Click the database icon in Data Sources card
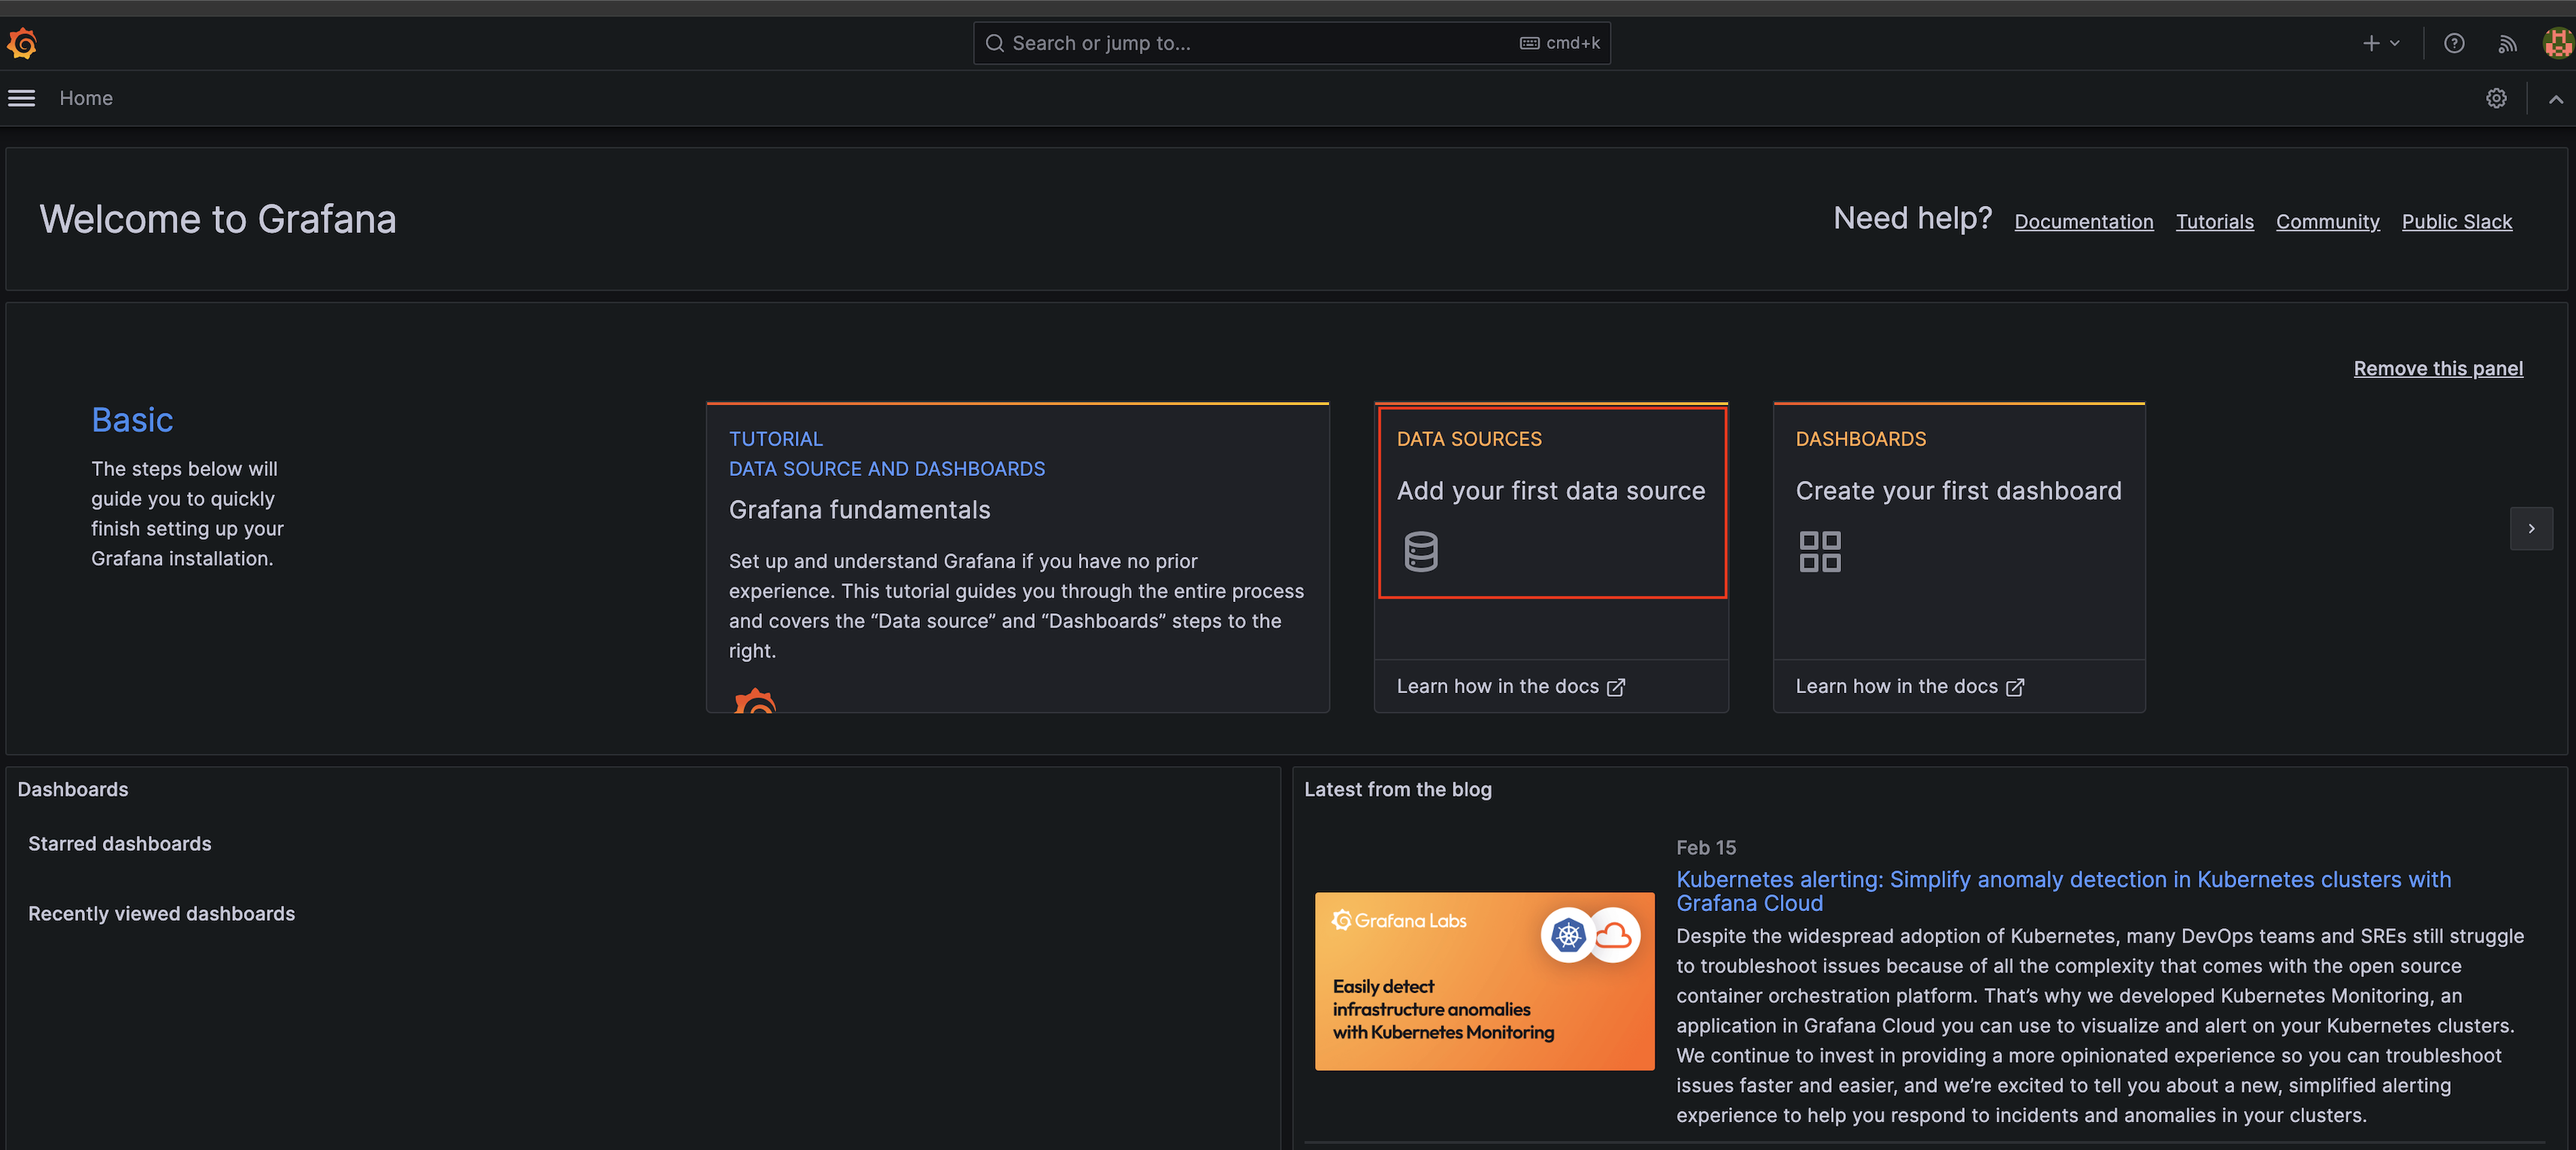This screenshot has width=2576, height=1150. pyautogui.click(x=1420, y=551)
